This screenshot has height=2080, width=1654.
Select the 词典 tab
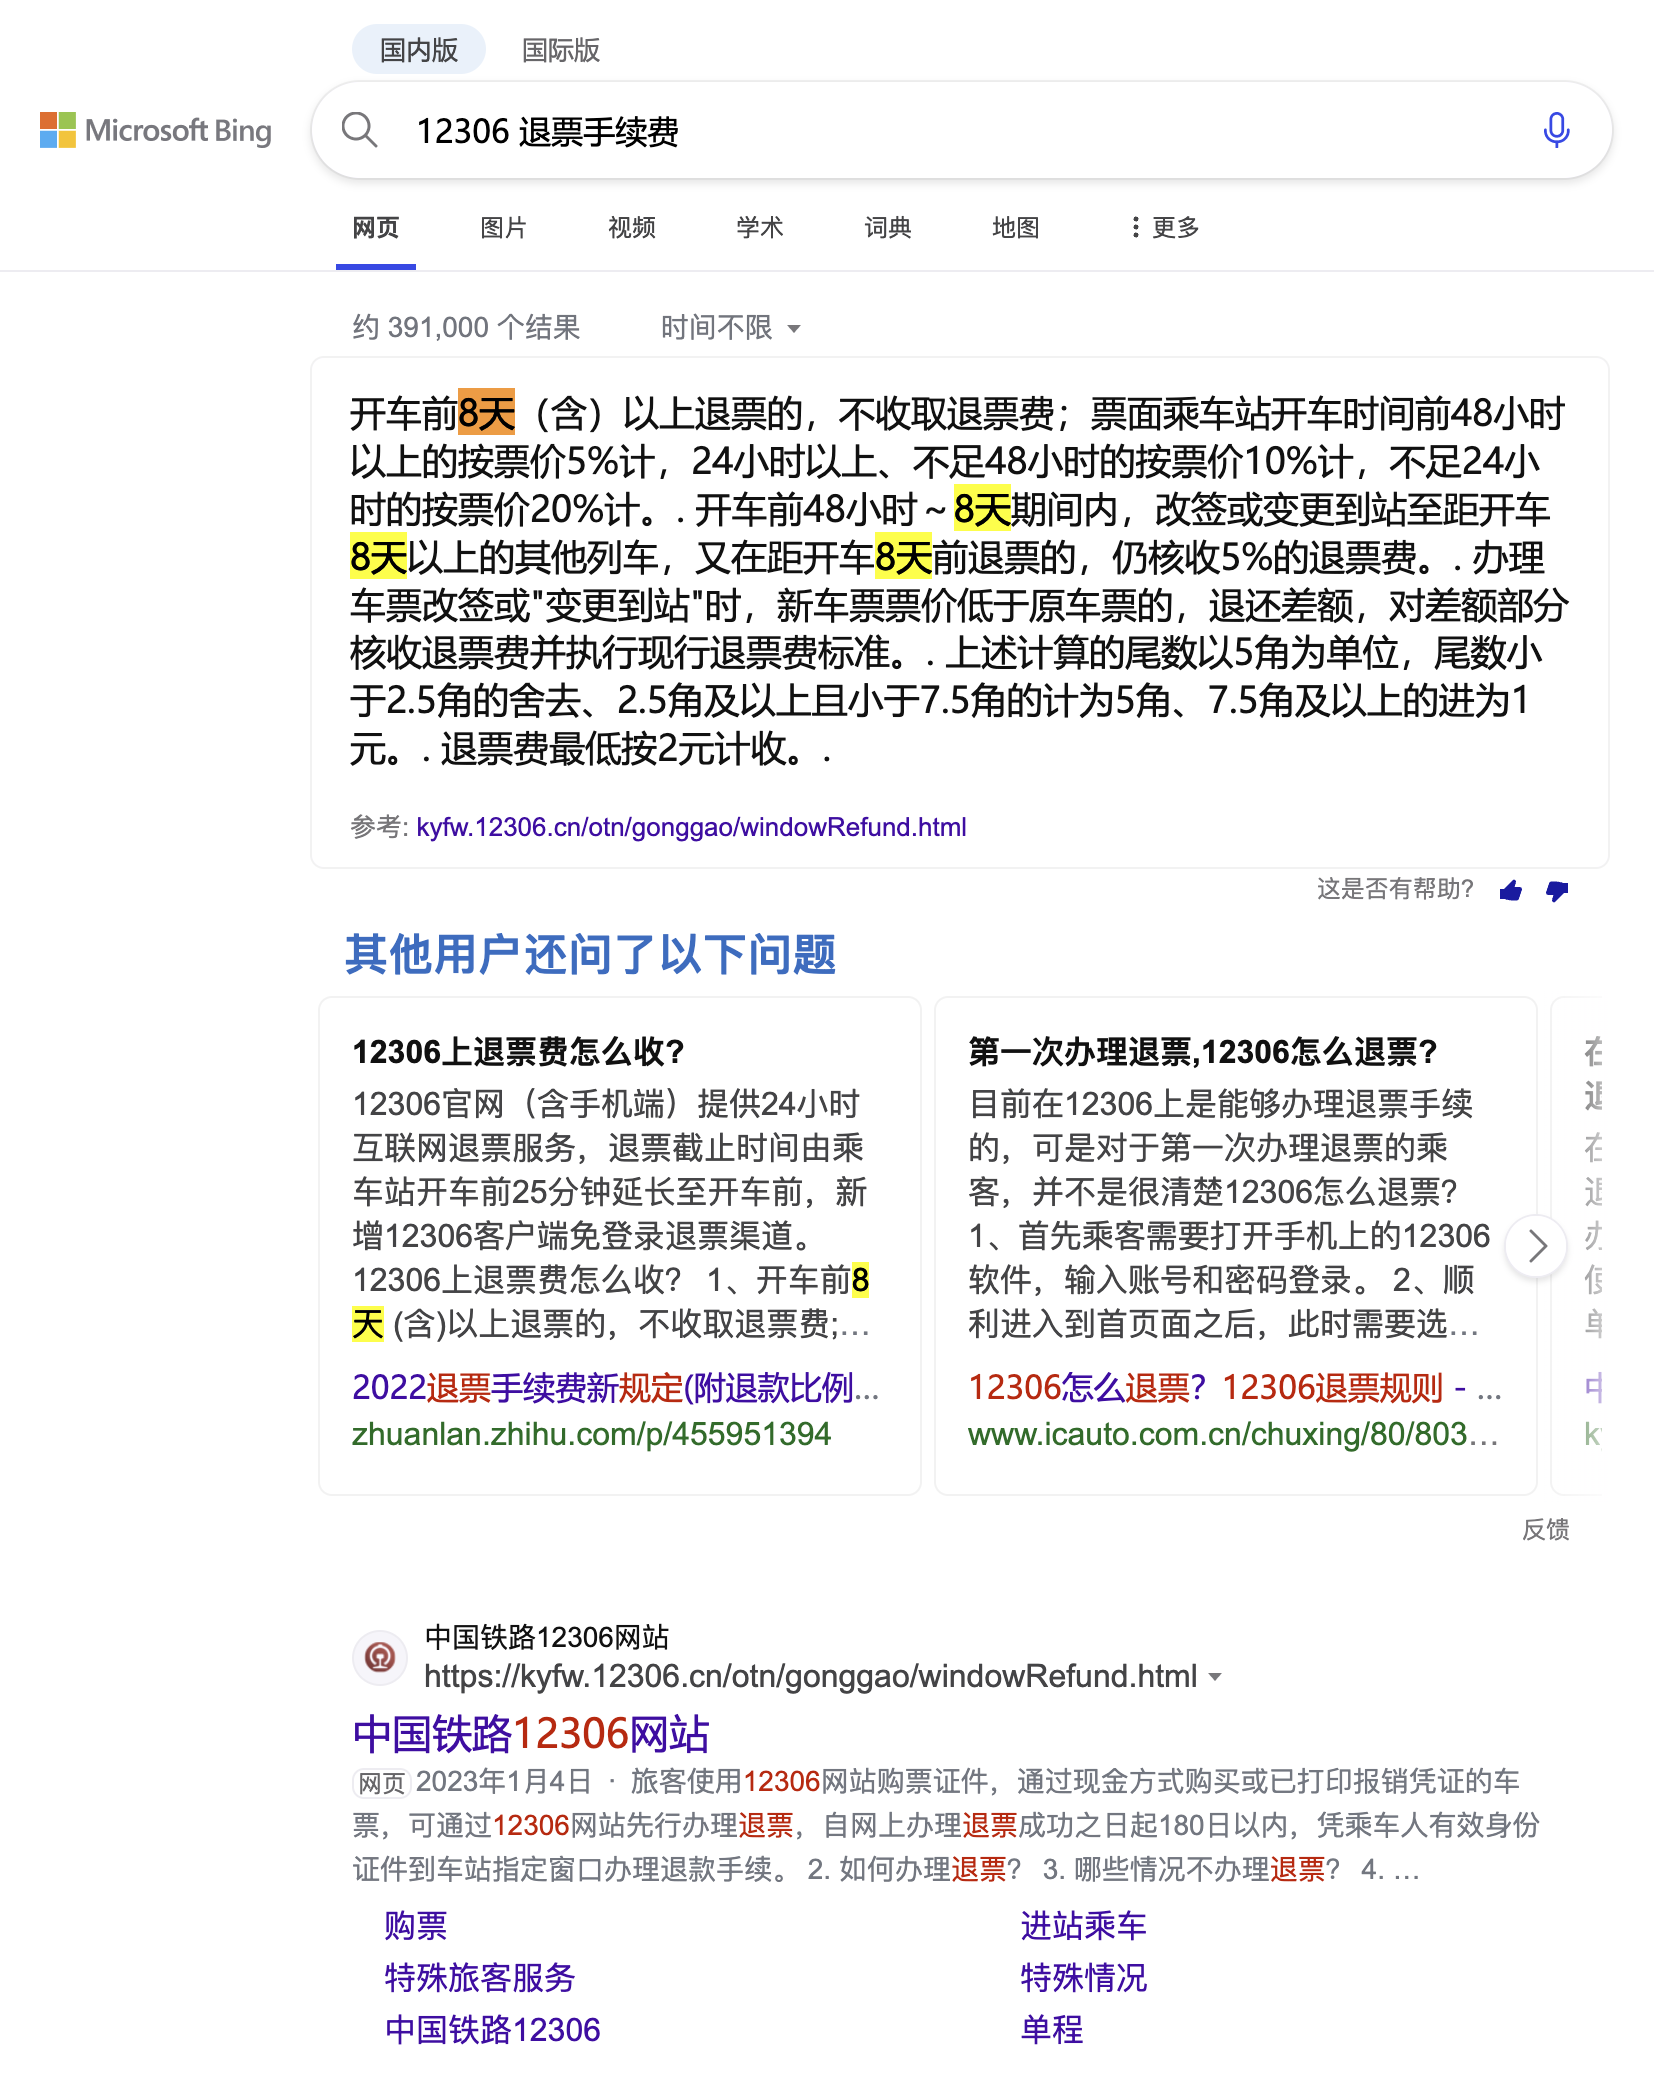pyautogui.click(x=888, y=228)
